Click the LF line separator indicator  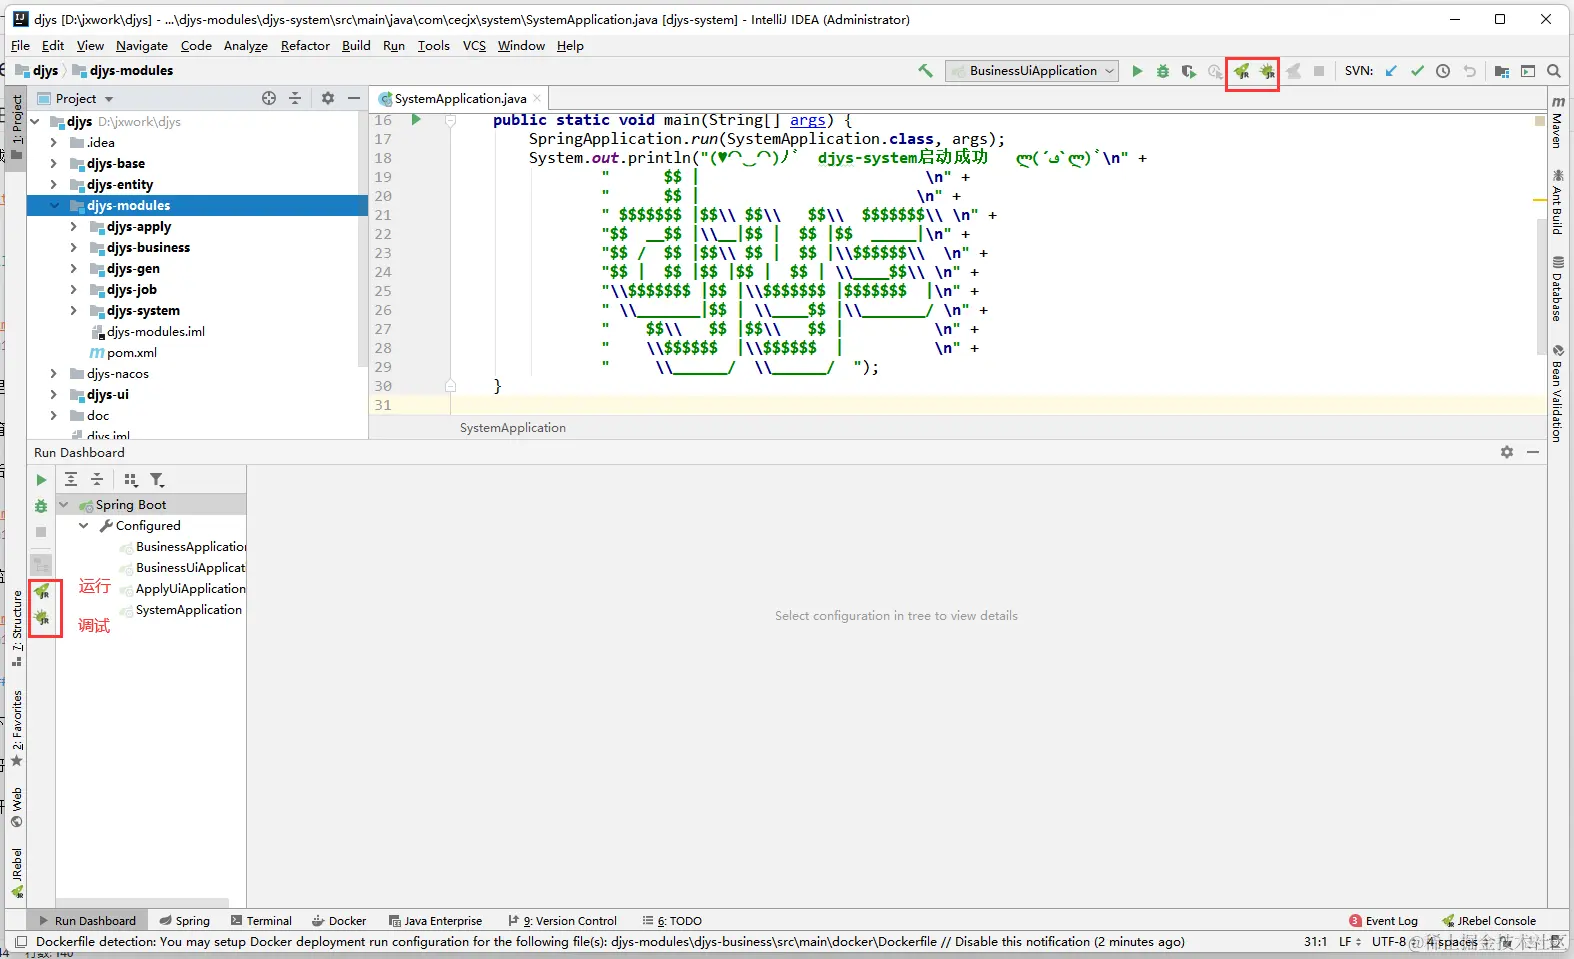coord(1349,942)
